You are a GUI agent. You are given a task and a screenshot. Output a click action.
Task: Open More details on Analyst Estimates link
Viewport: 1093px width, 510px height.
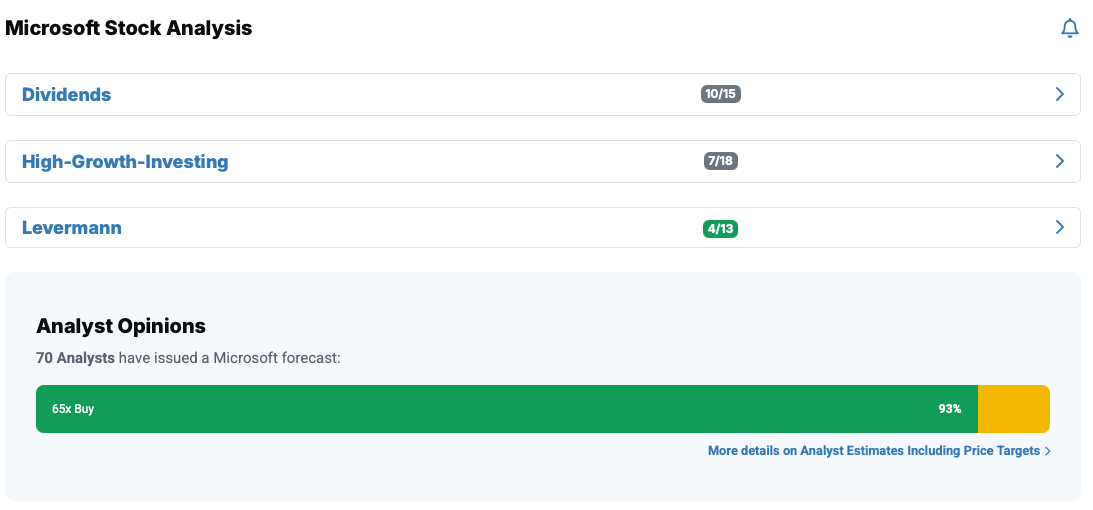[x=873, y=451]
